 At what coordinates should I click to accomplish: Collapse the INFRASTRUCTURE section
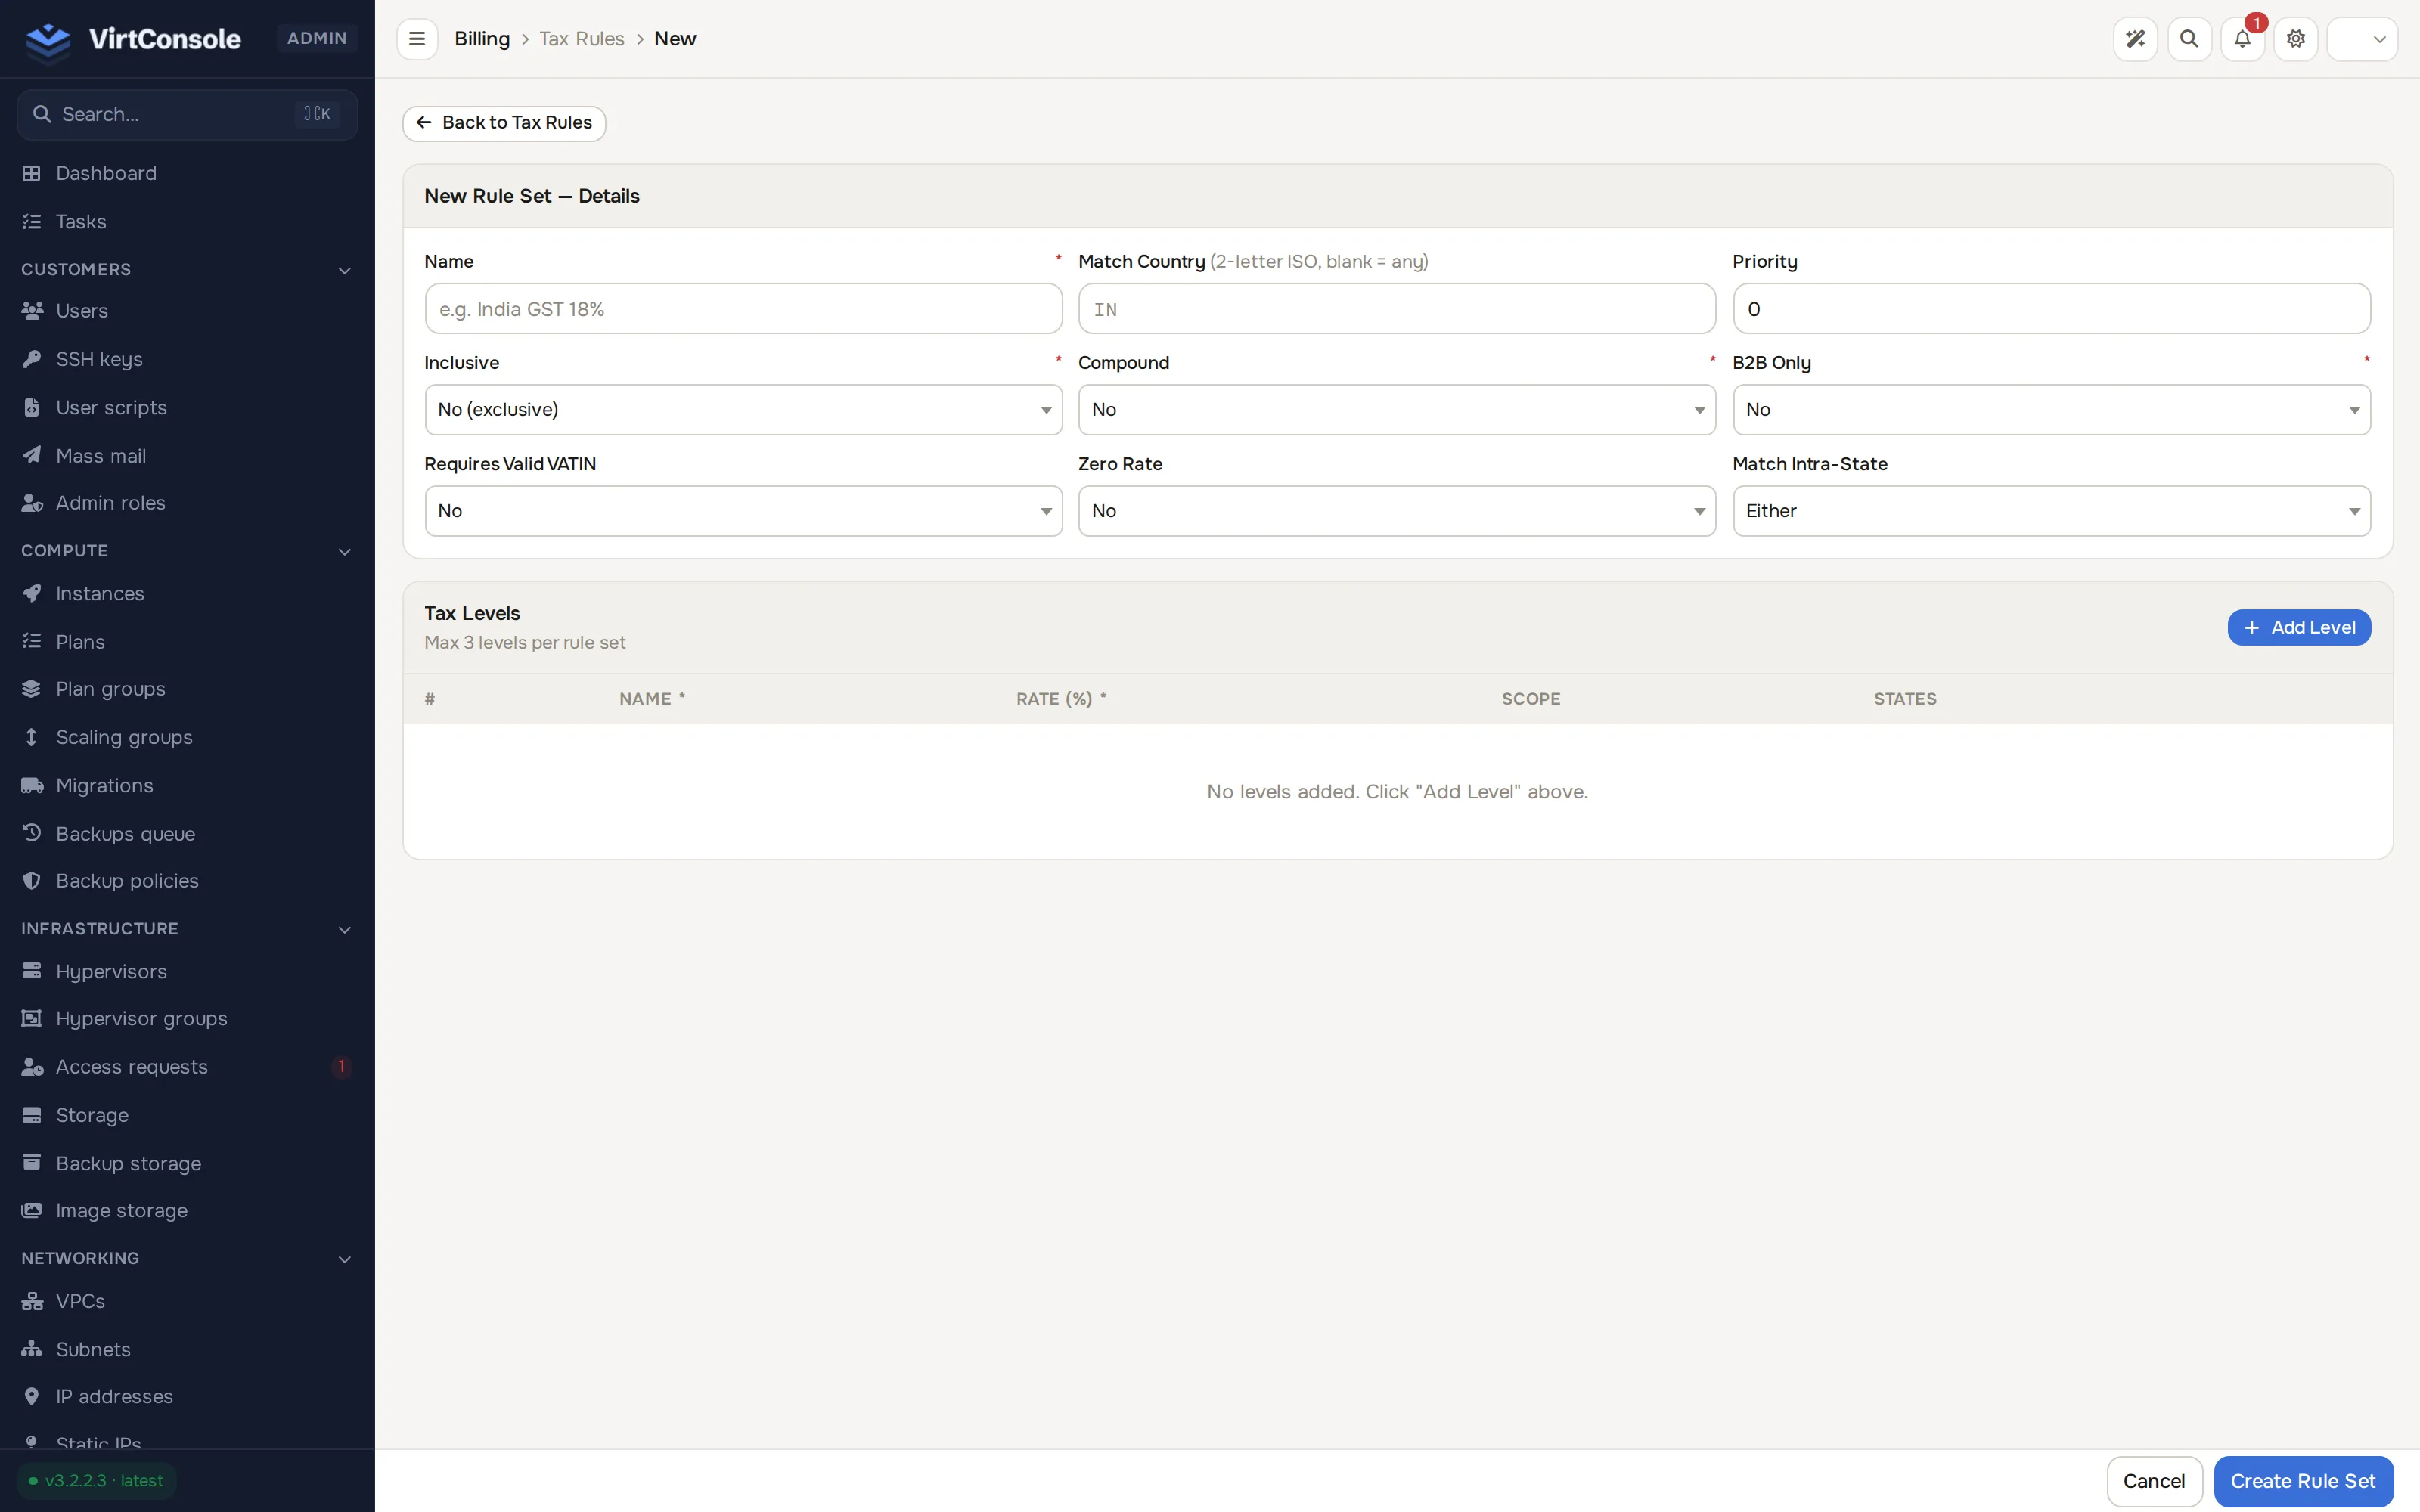click(x=344, y=930)
